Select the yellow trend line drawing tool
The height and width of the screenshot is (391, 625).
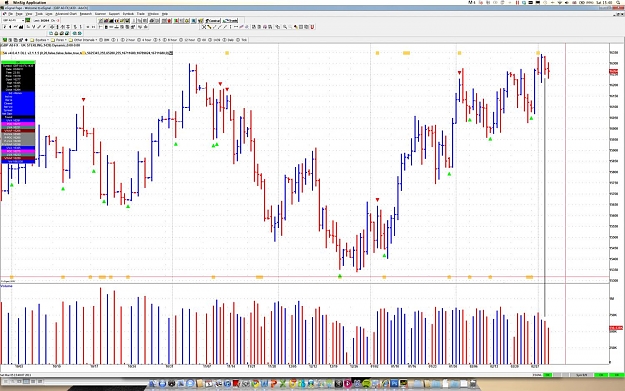point(209,27)
